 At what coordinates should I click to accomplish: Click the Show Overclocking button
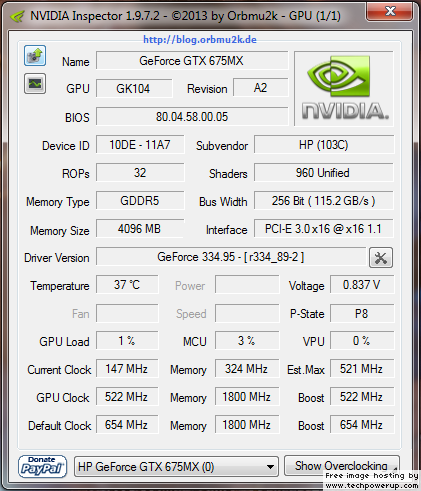(x=342, y=465)
